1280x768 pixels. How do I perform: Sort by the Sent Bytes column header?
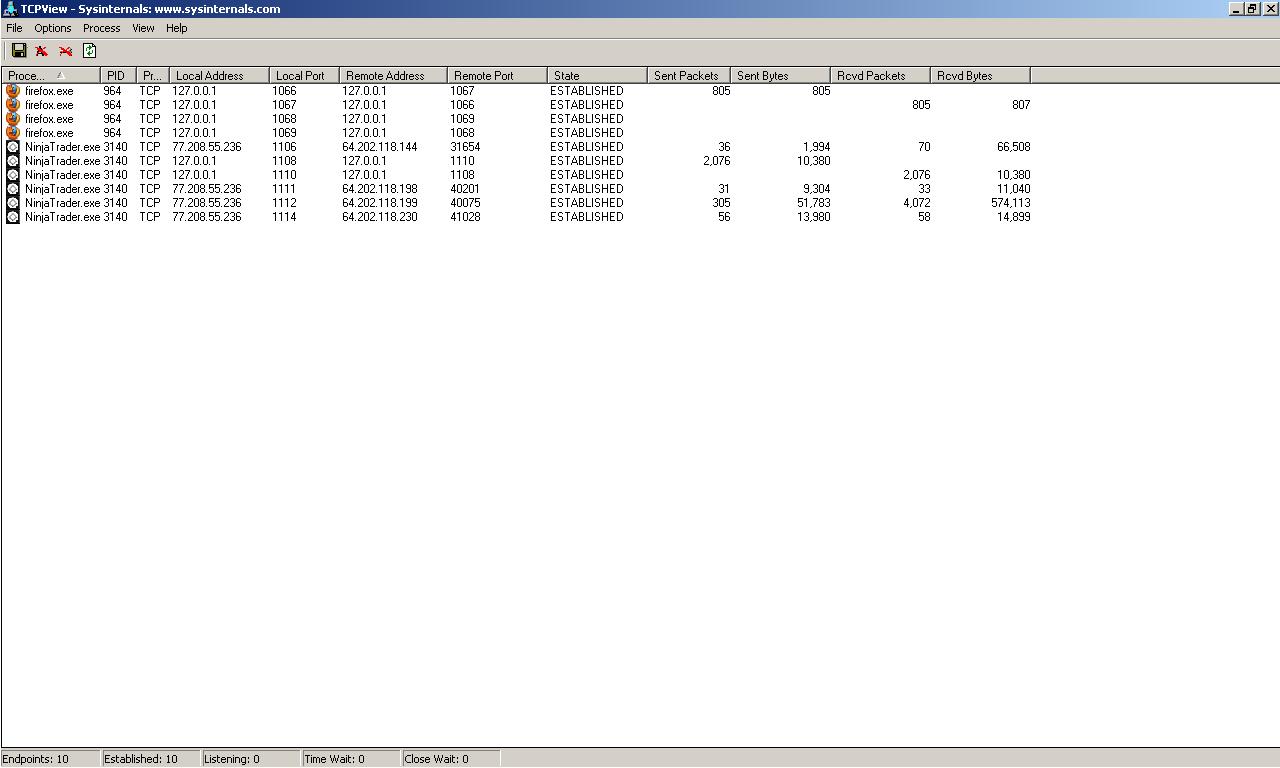pyautogui.click(x=781, y=76)
